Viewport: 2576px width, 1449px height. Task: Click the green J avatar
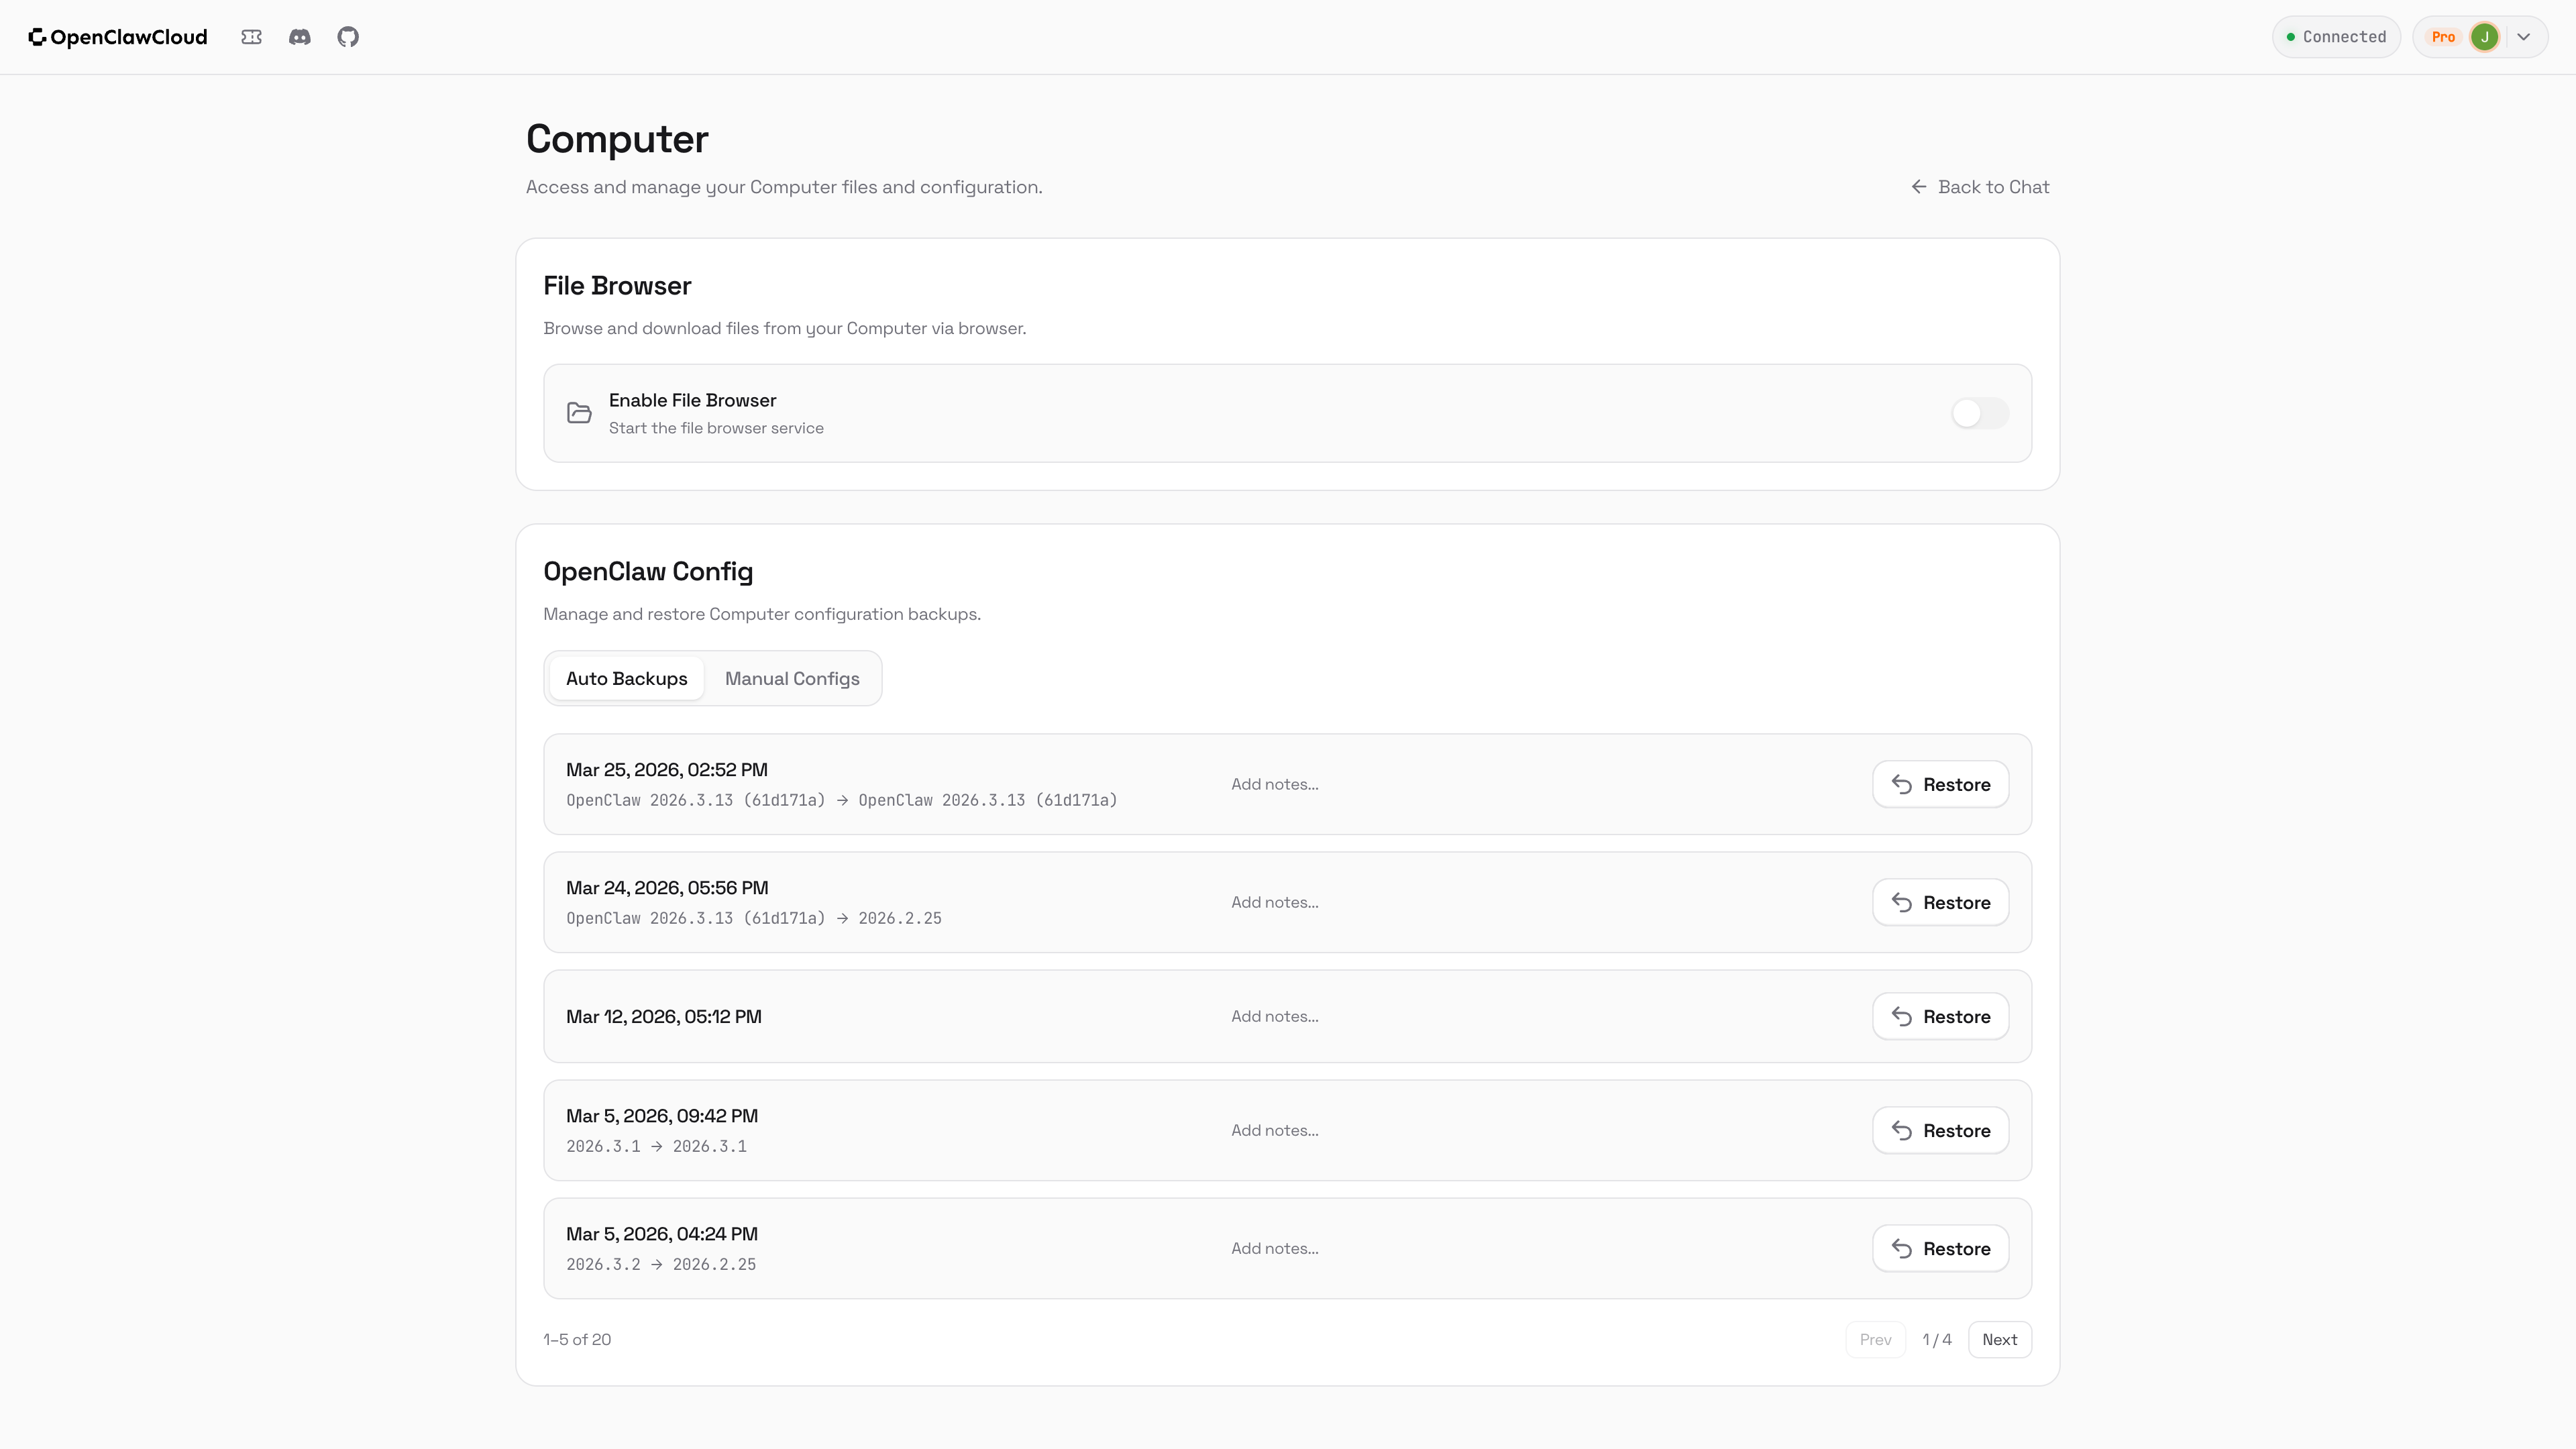(x=2484, y=37)
